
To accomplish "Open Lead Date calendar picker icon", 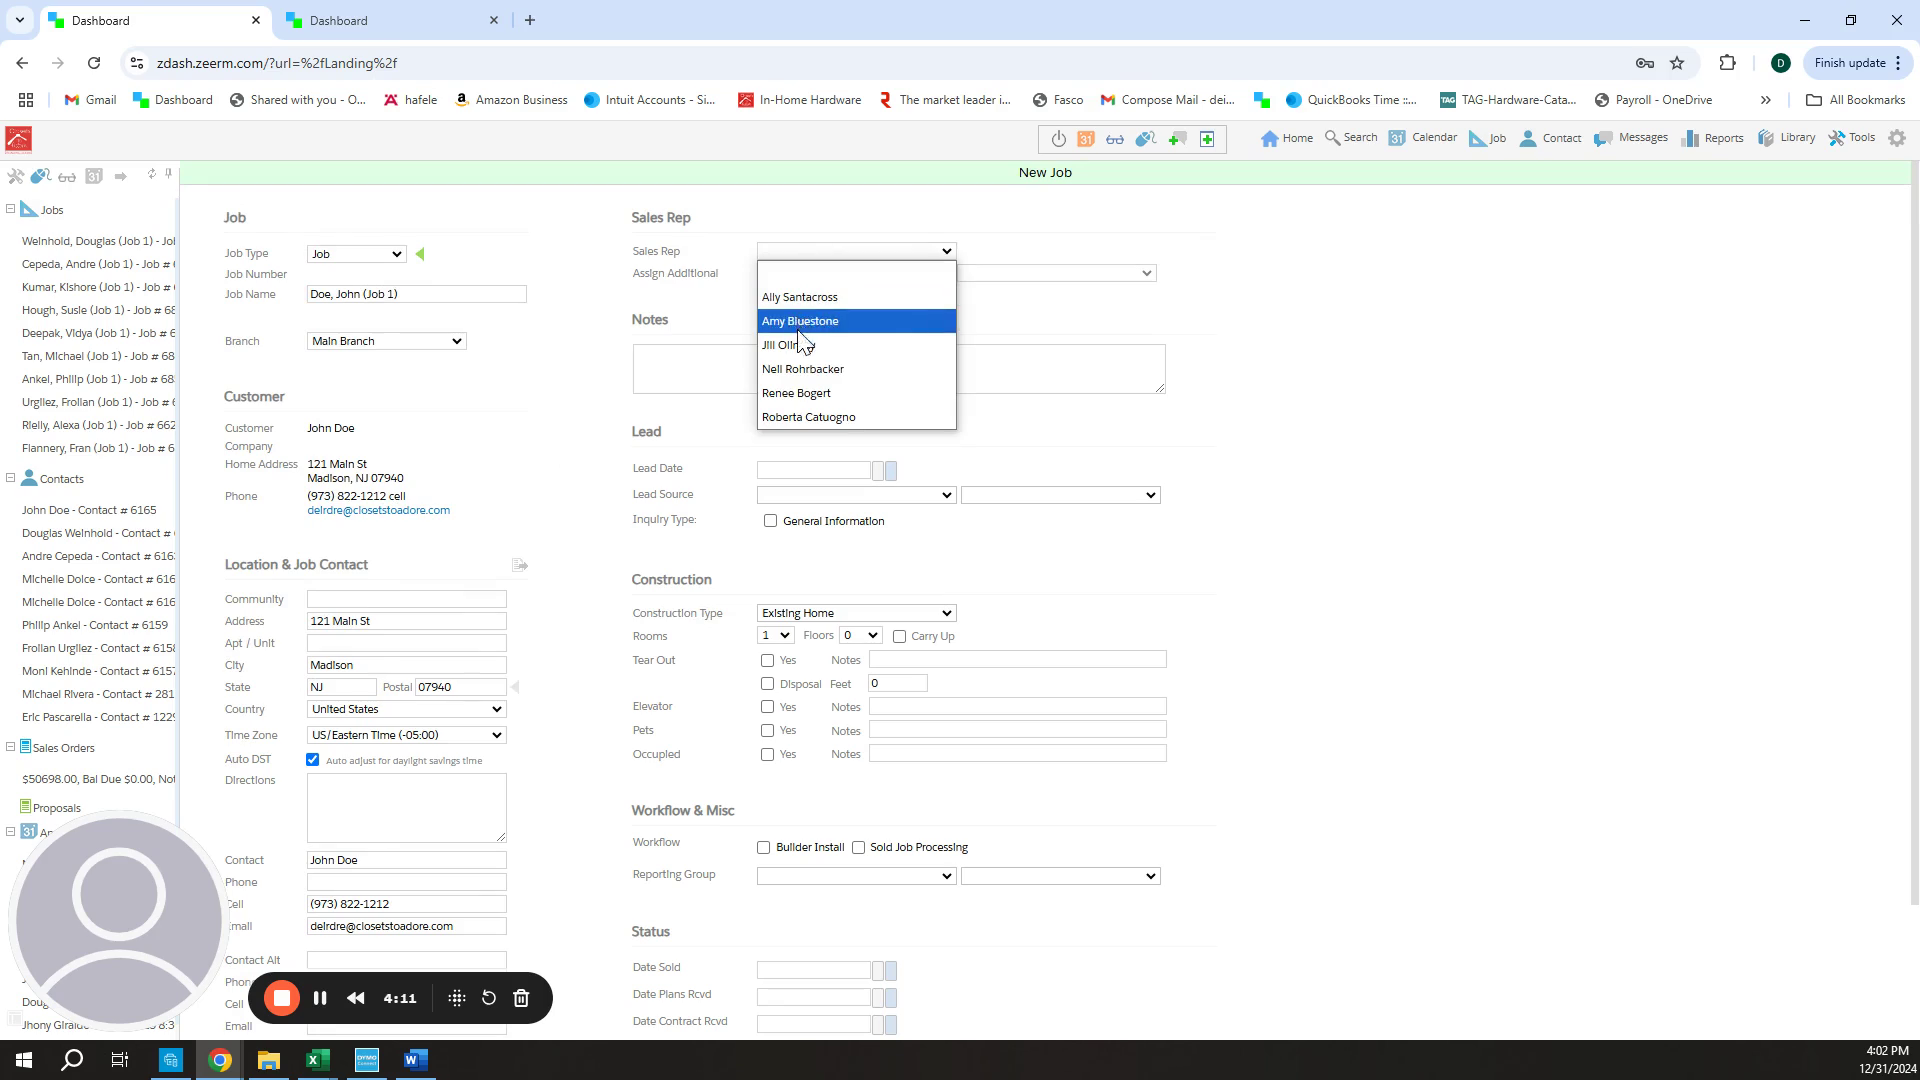I will 890,470.
